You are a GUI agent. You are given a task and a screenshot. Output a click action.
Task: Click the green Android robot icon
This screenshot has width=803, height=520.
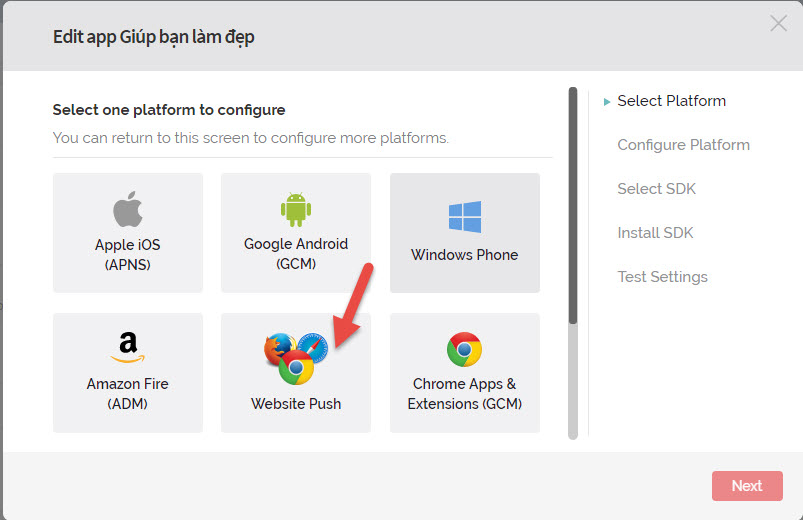[296, 210]
